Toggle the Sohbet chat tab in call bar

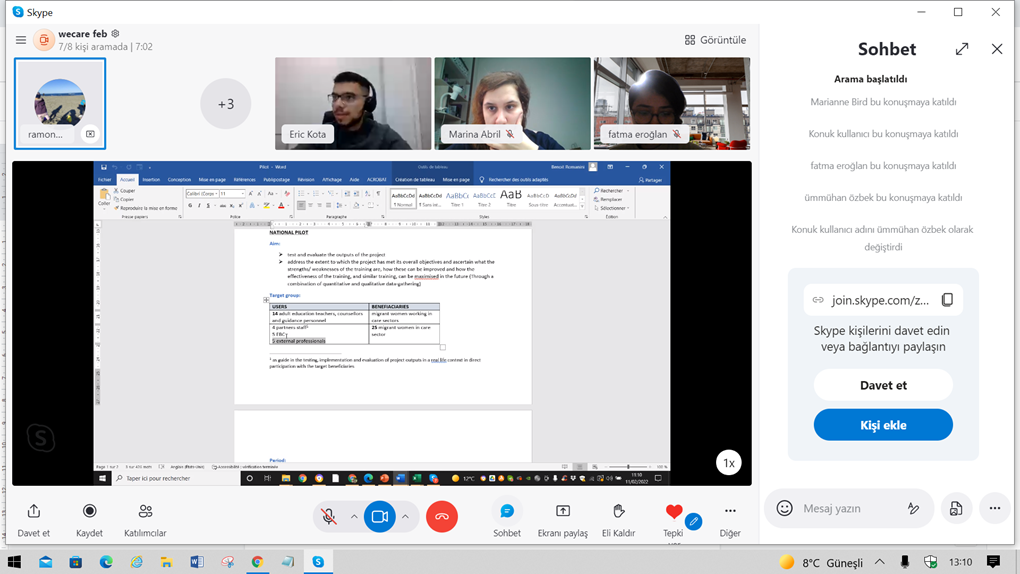pos(507,512)
